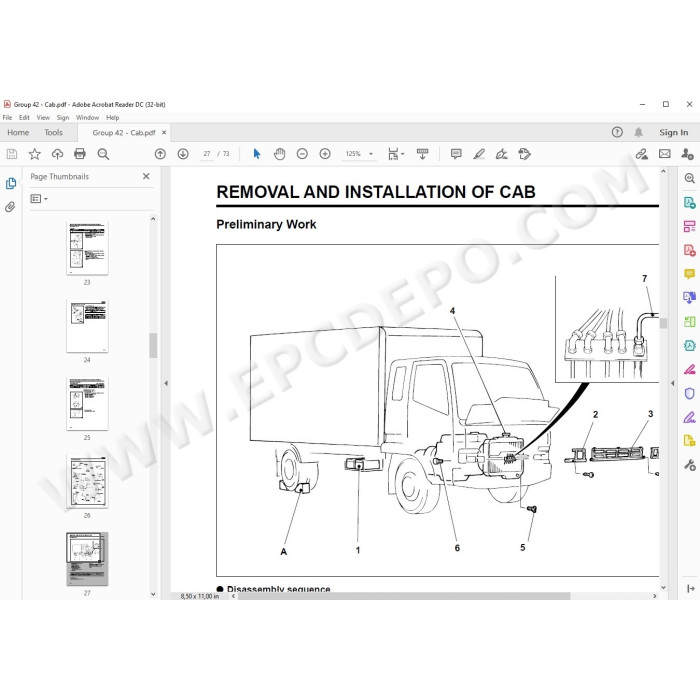Screen dimensions: 700x700
Task: Share a link to the file
Action: click(642, 154)
